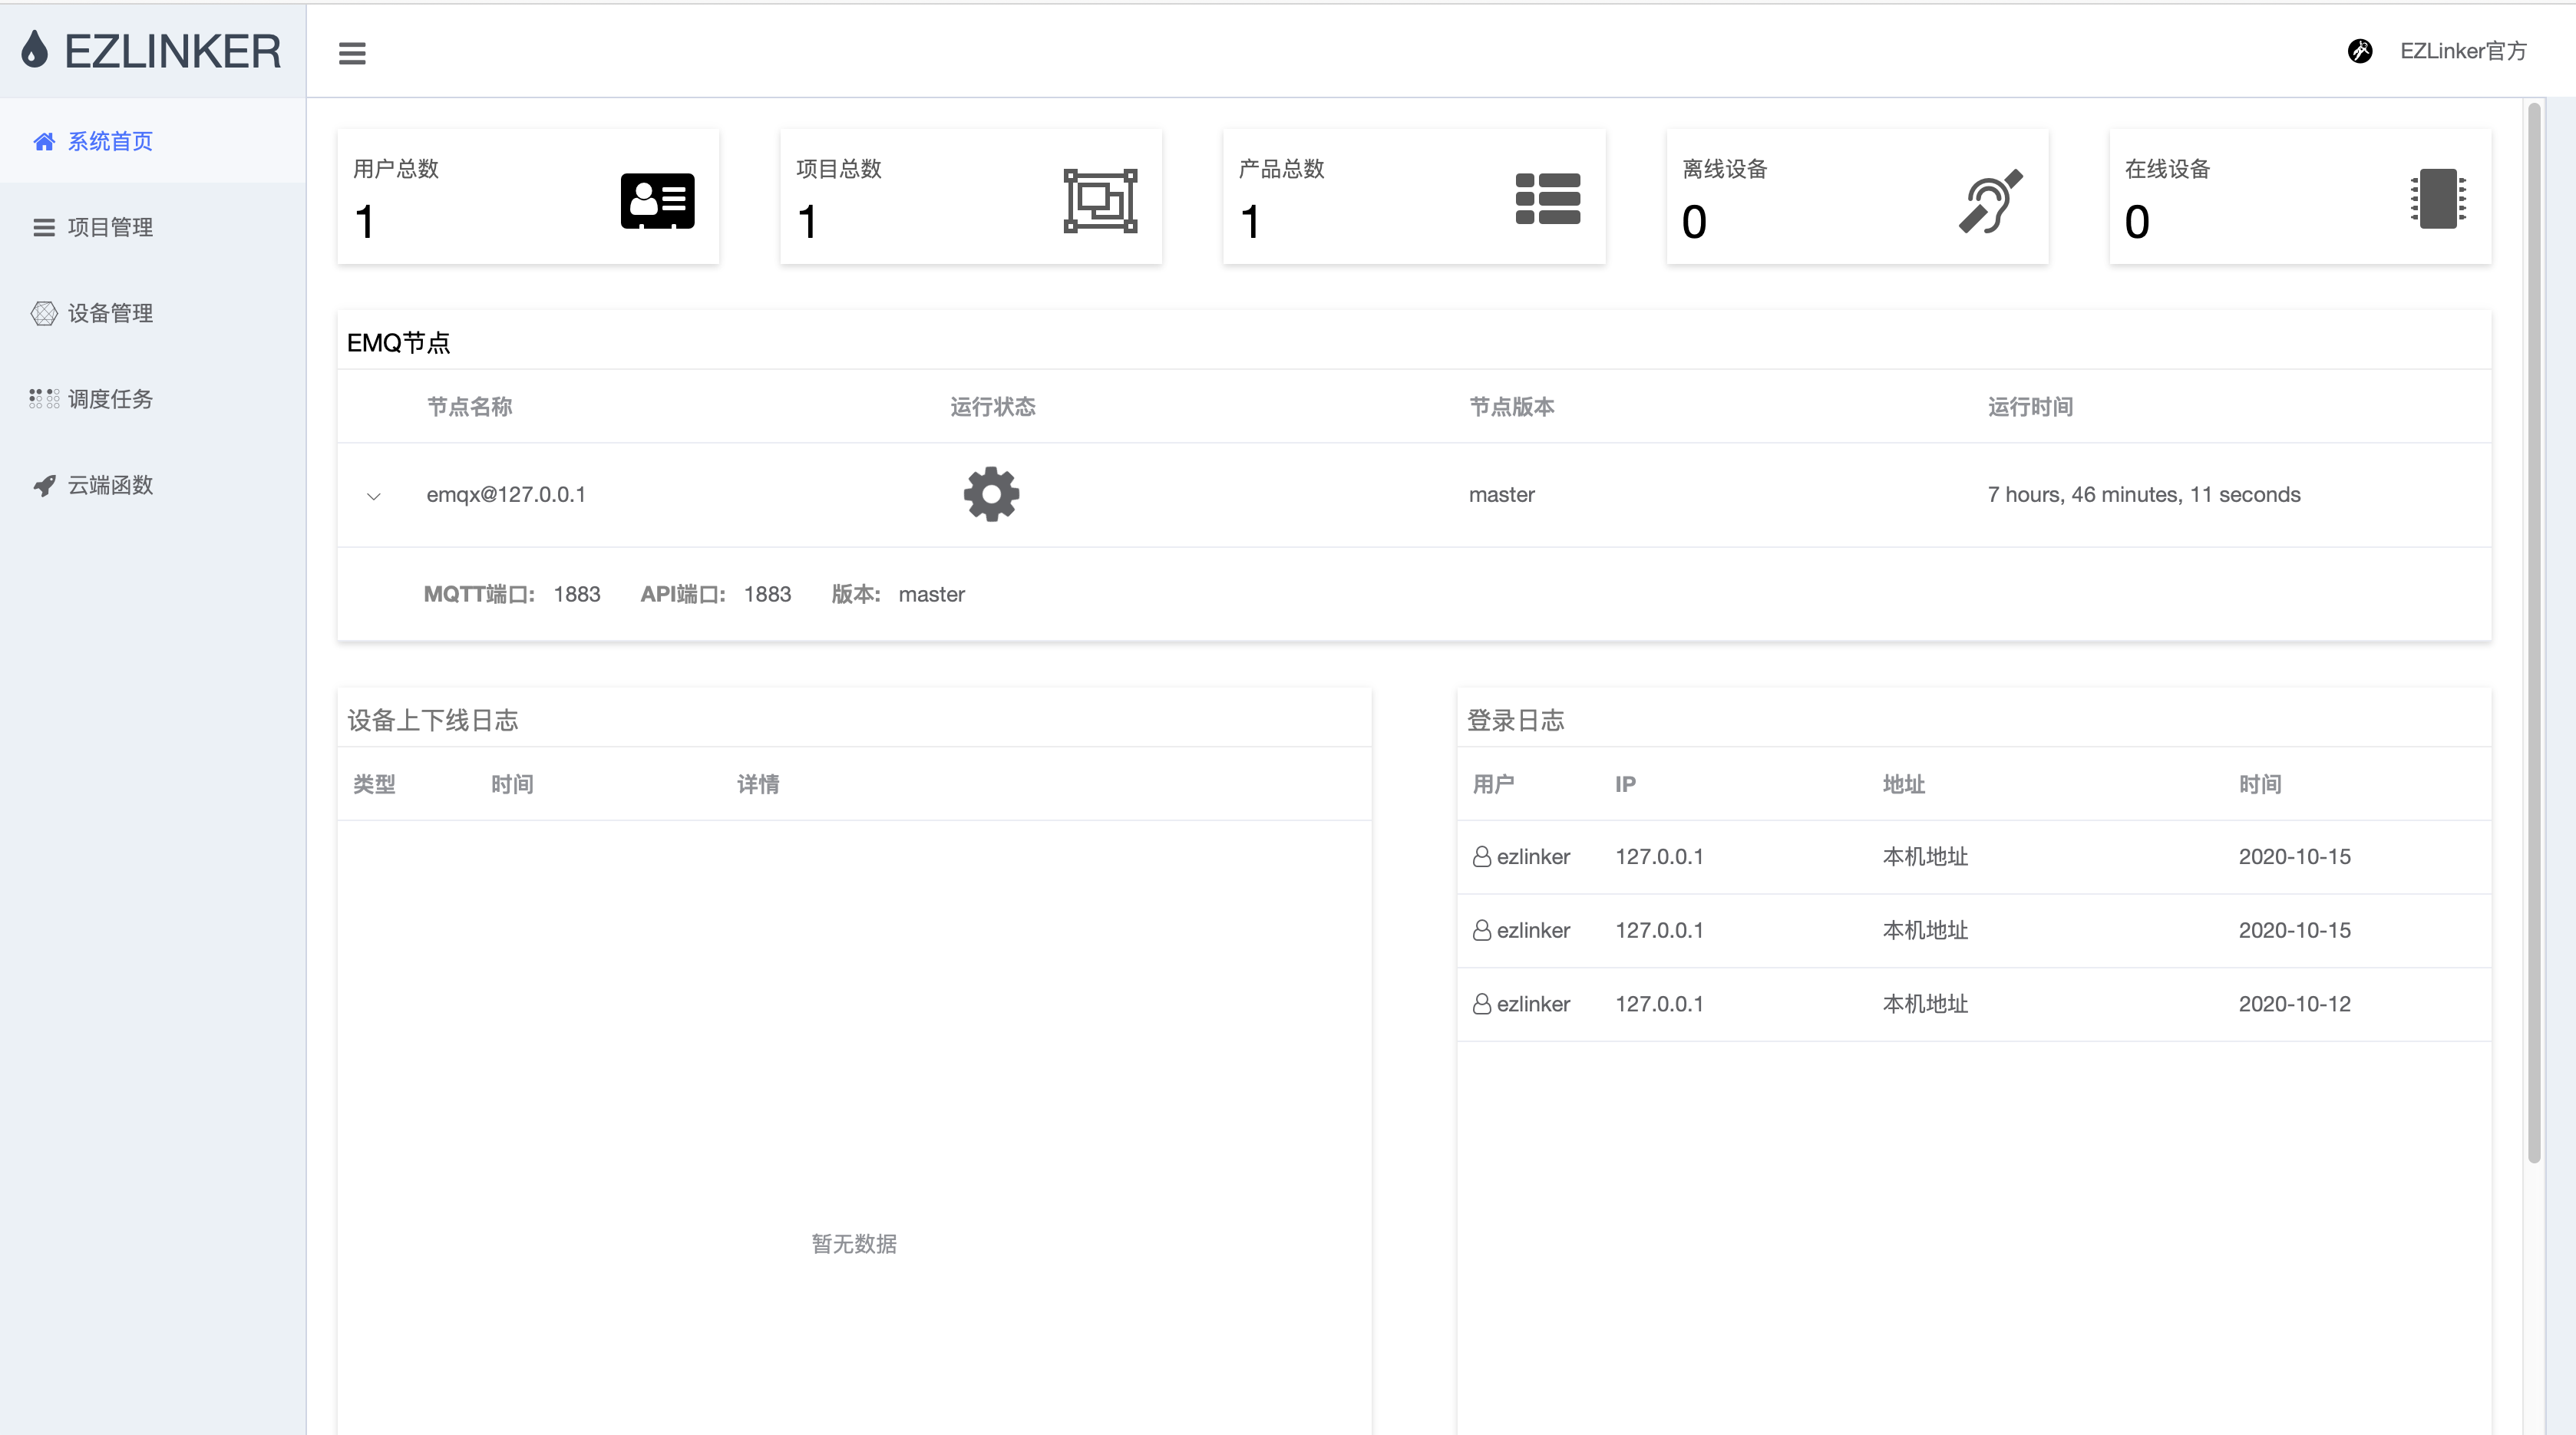Click the 设备上下线日志 panel title

(433, 720)
